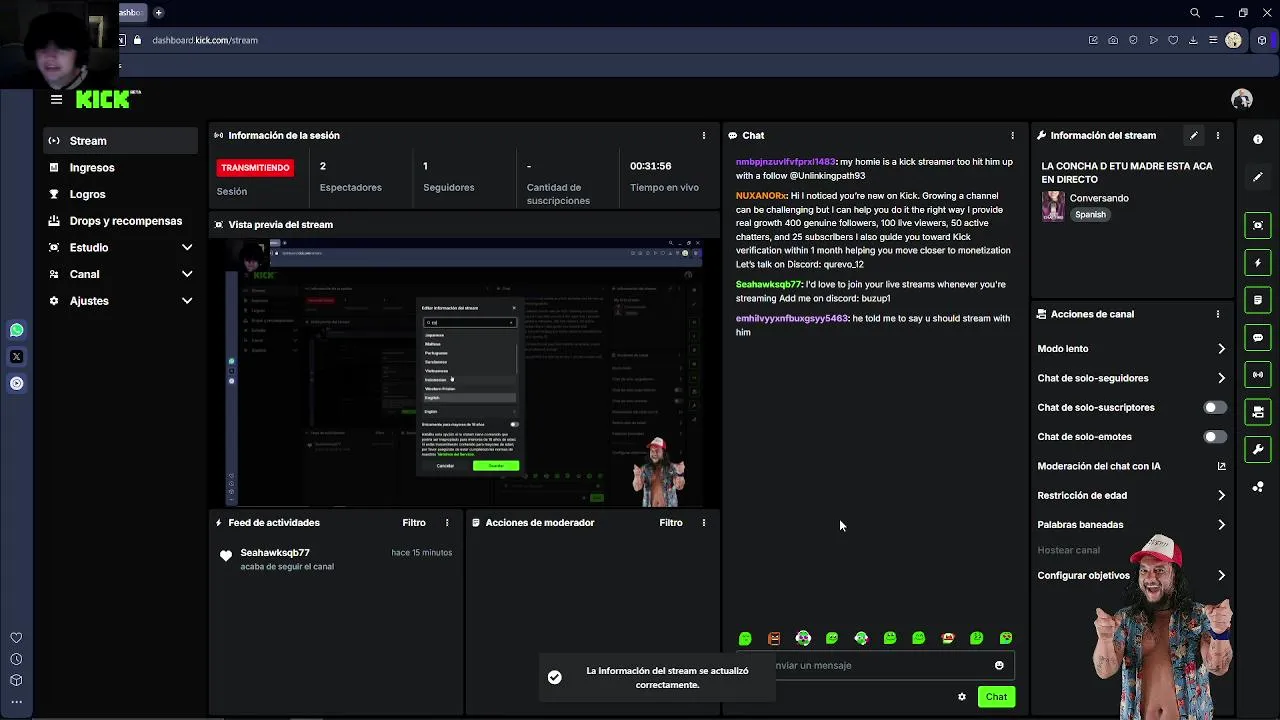This screenshot has height=720, width=1280.
Task: Open chat settings gear next to Chat button
Action: coord(962,697)
